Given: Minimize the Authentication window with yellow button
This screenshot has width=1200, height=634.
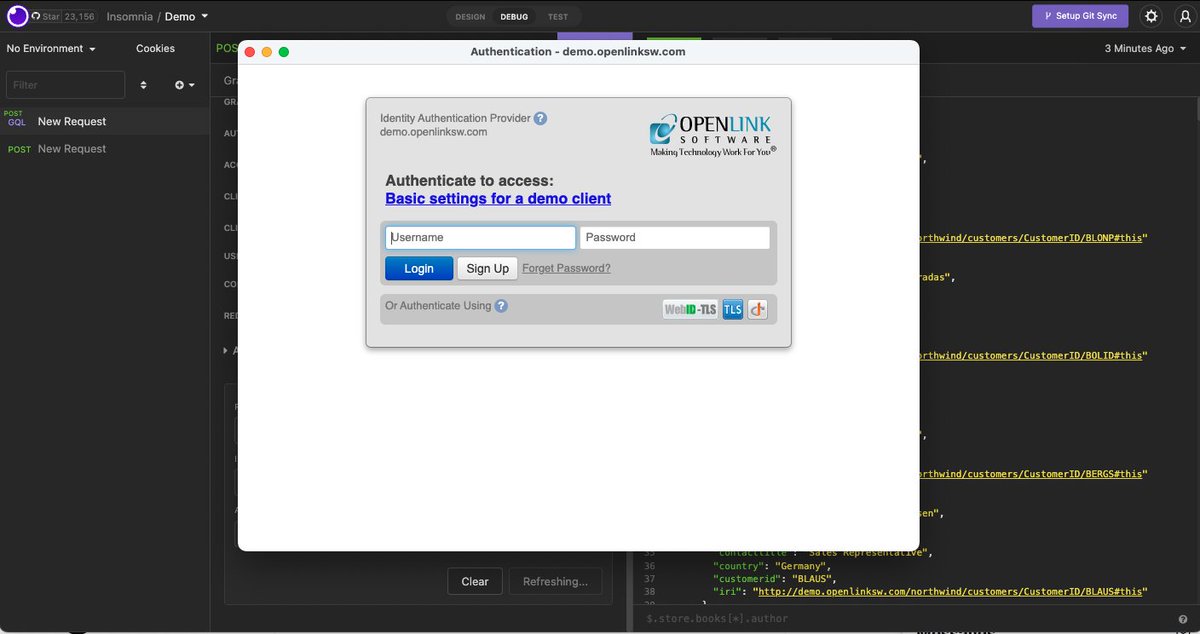Looking at the screenshot, I should tap(267, 52).
